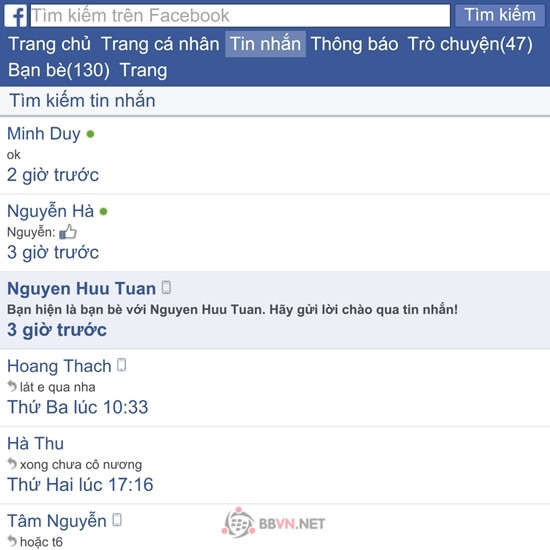This screenshot has width=550, height=550.
Task: Open "Thông báo" notifications
Action: [x=354, y=44]
